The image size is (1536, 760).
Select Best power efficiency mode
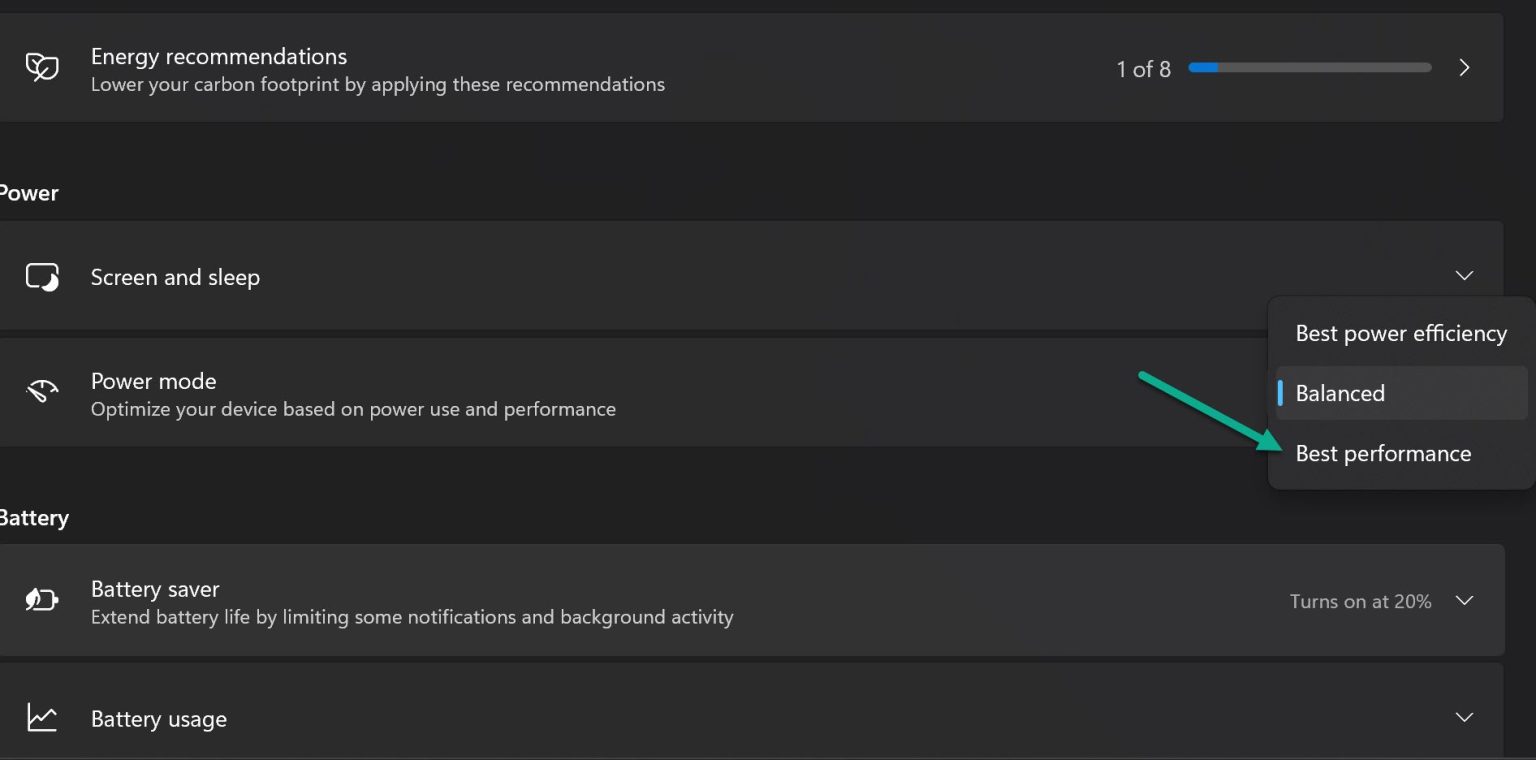(1400, 333)
